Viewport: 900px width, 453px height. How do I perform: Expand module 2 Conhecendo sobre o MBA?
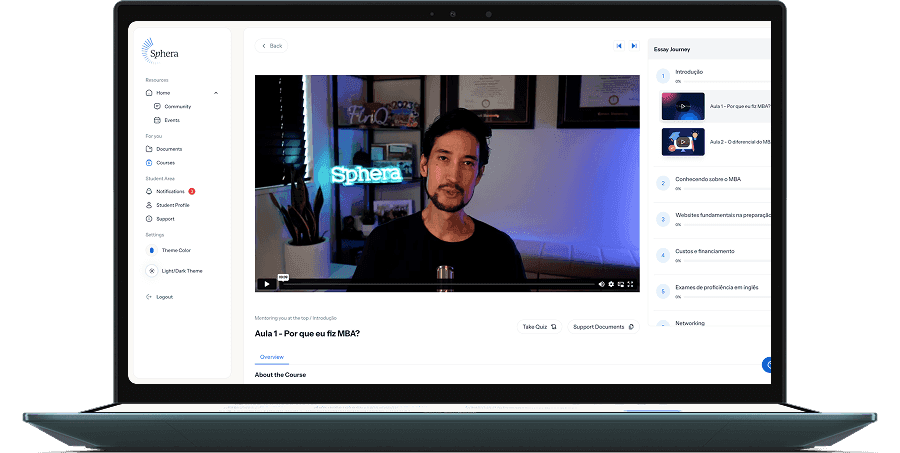[x=713, y=183]
